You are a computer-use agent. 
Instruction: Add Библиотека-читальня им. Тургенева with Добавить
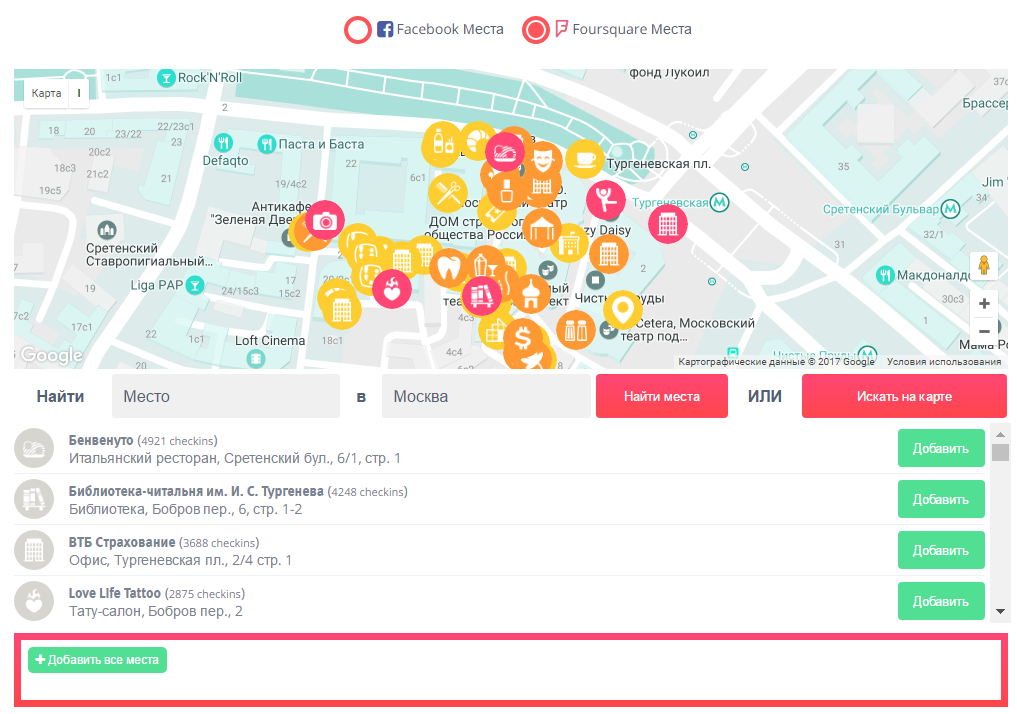941,499
